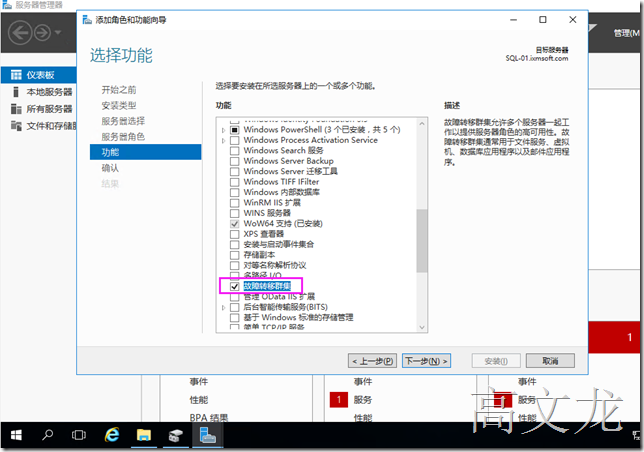
Task: Click the Server Manager forward arrow icon
Action: (42, 32)
